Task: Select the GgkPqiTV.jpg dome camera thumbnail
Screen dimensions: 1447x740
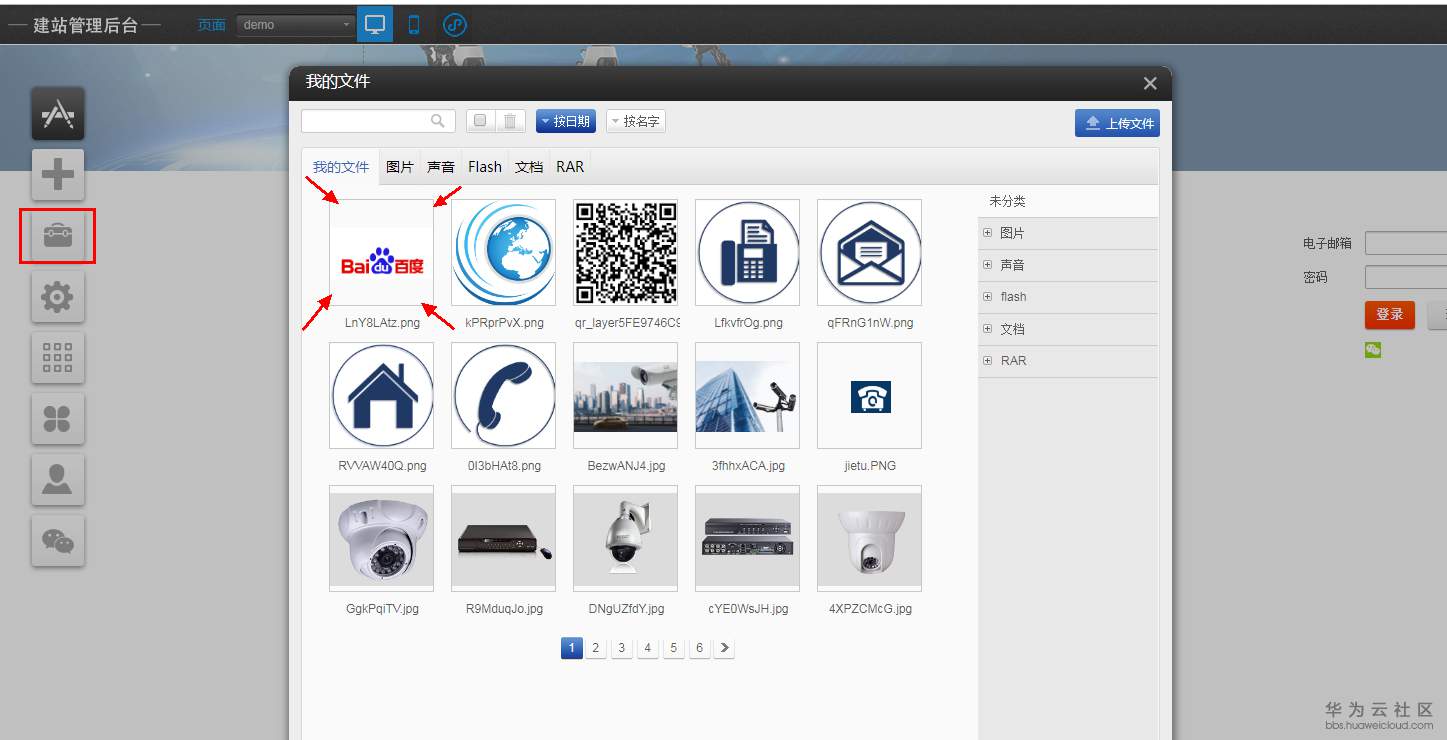Action: click(x=381, y=538)
